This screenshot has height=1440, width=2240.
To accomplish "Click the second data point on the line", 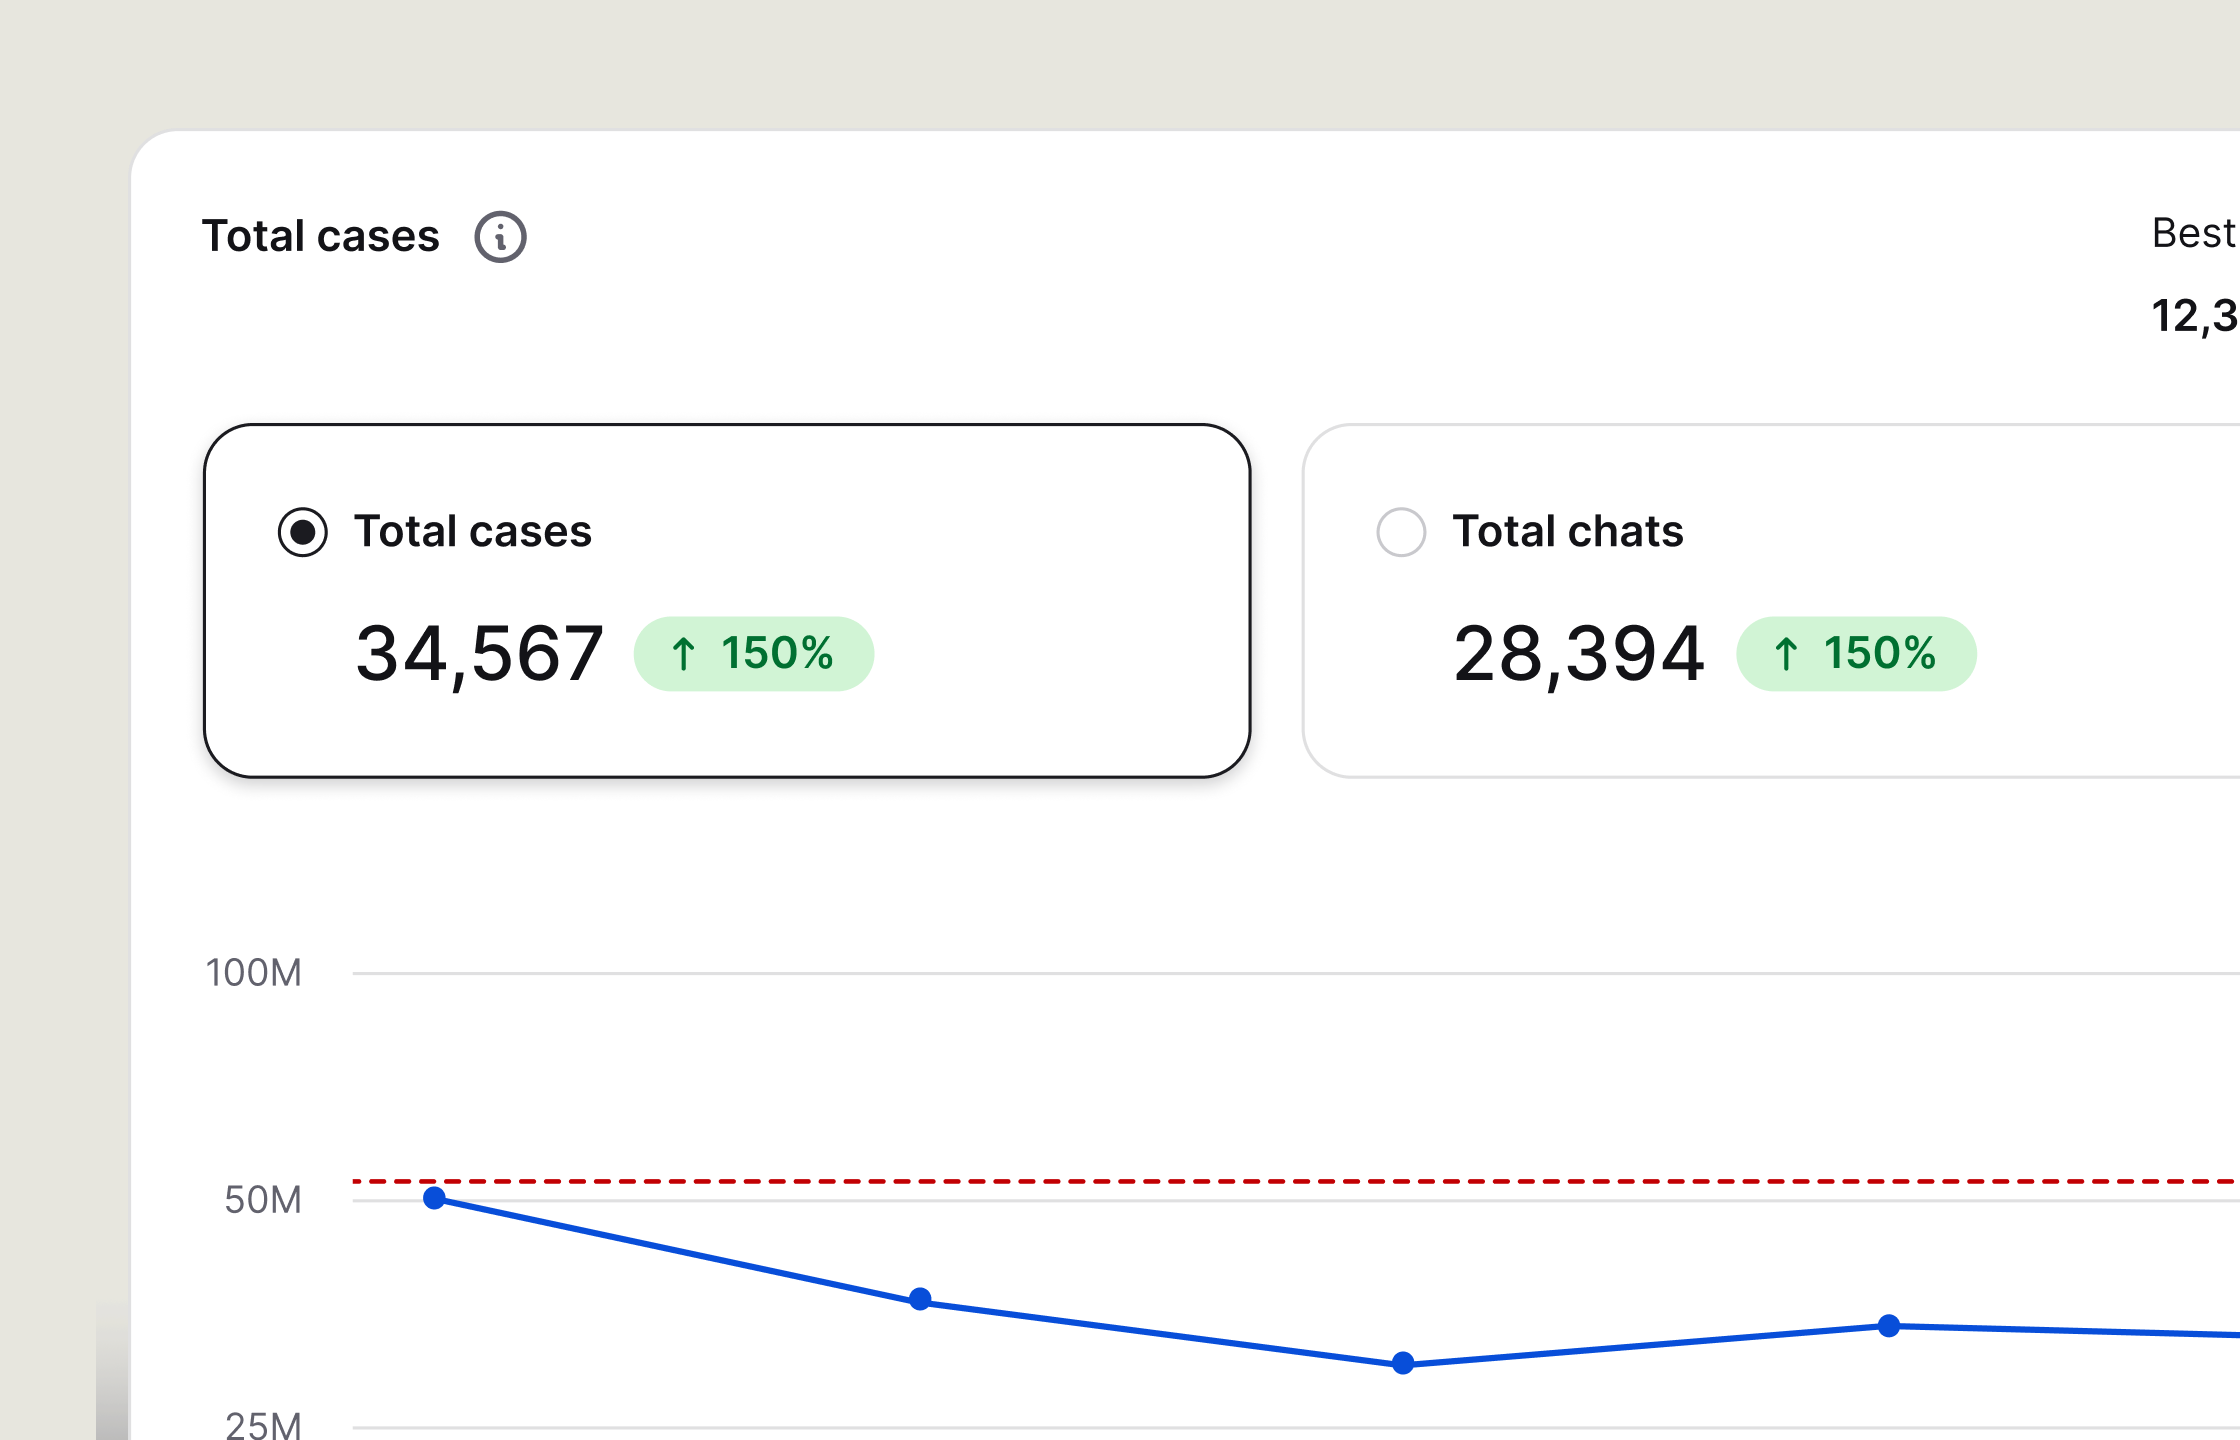I will point(920,1300).
